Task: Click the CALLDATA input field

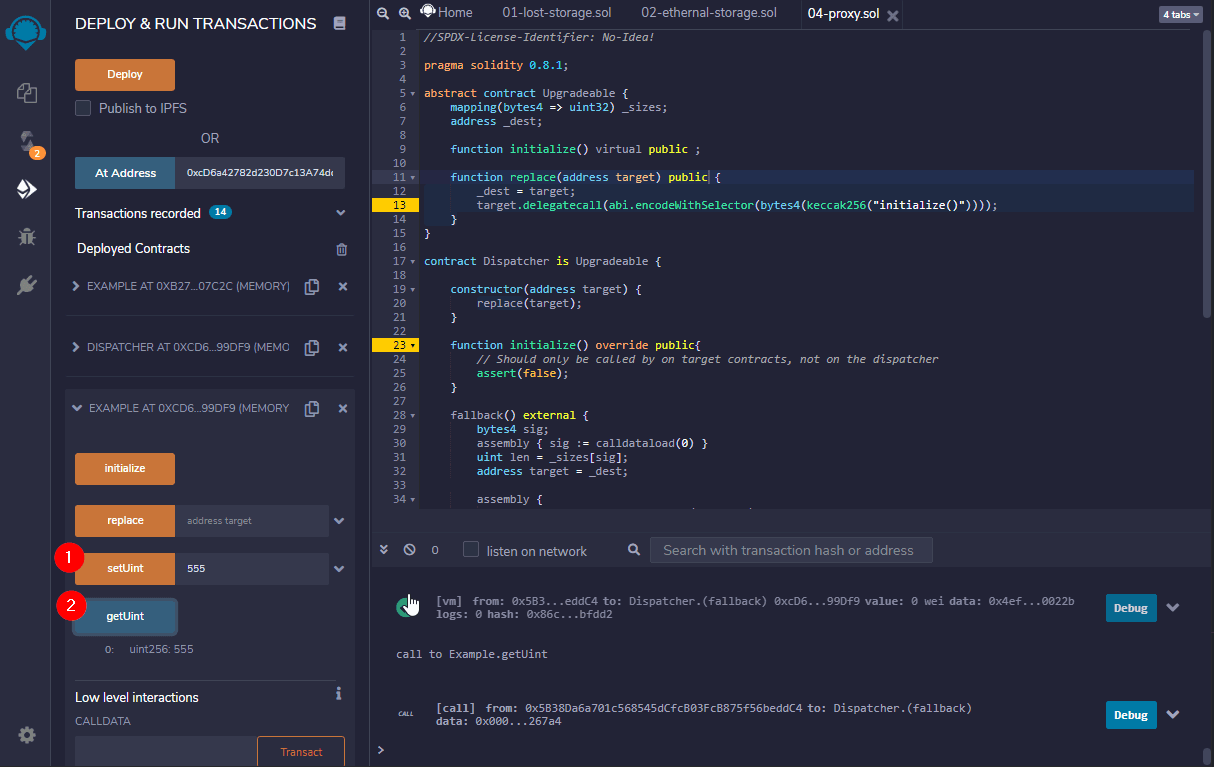Action: click(x=166, y=752)
